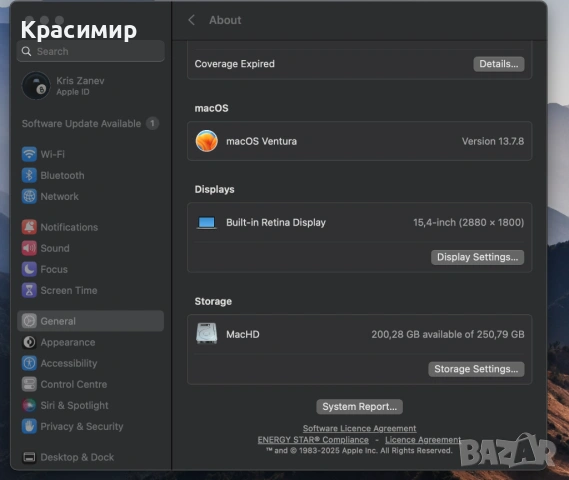Viewport: 569px width, 480px height.
Task: Go back using the chevron next to About
Action: [192, 20]
